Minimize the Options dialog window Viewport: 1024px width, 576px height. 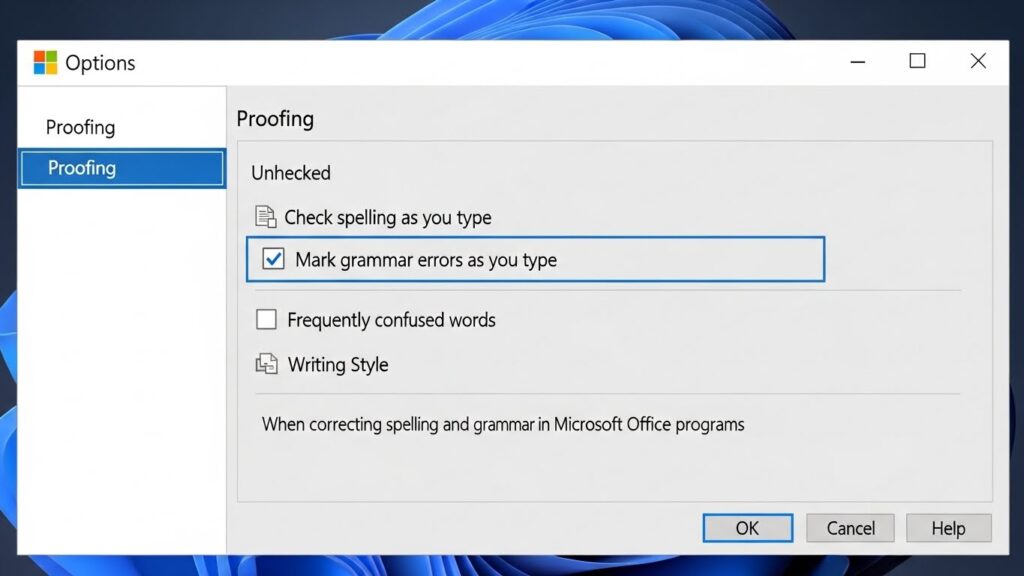coord(858,62)
